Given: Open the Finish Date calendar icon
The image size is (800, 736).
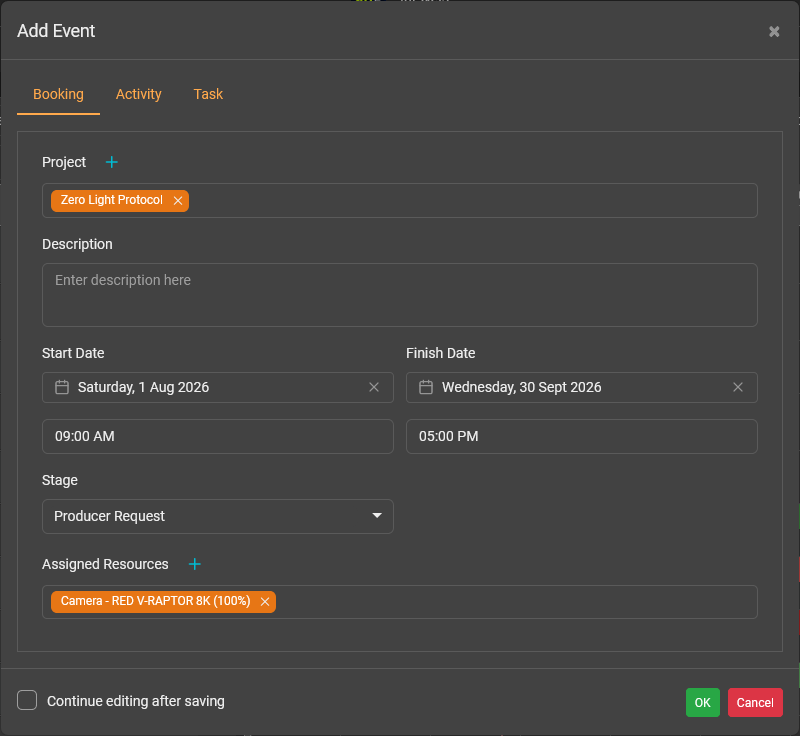Looking at the screenshot, I should coord(426,387).
